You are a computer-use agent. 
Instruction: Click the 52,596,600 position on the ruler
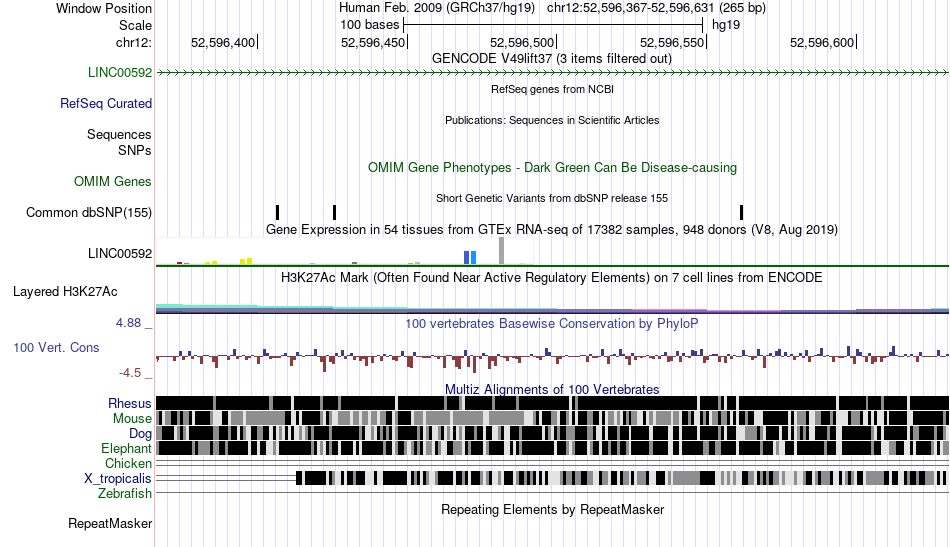(823, 42)
